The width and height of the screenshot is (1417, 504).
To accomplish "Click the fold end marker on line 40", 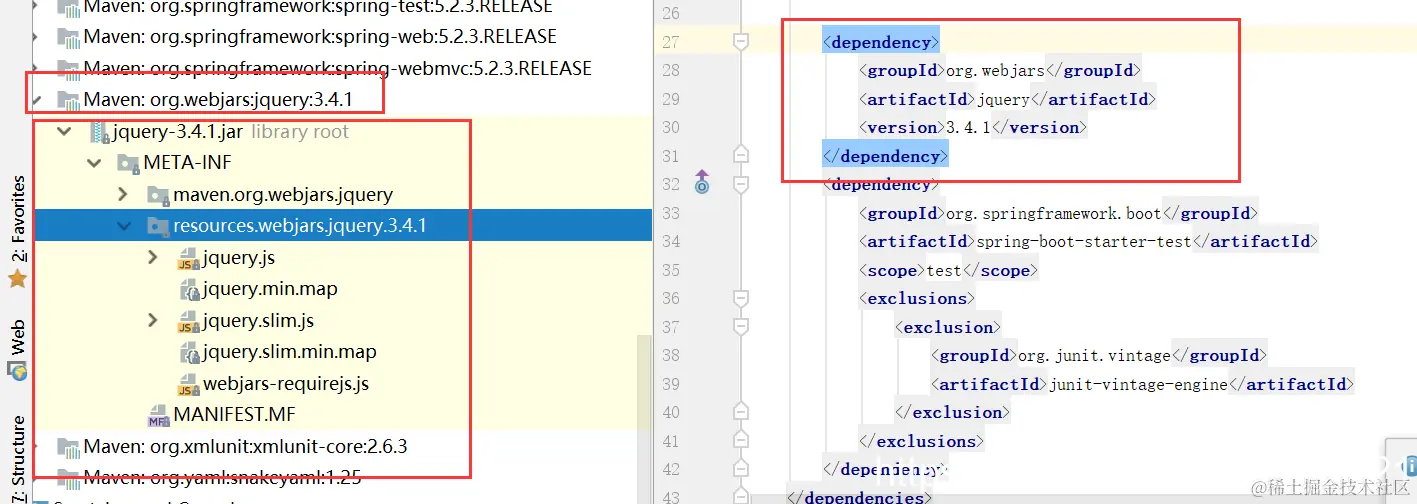I will 740,411.
